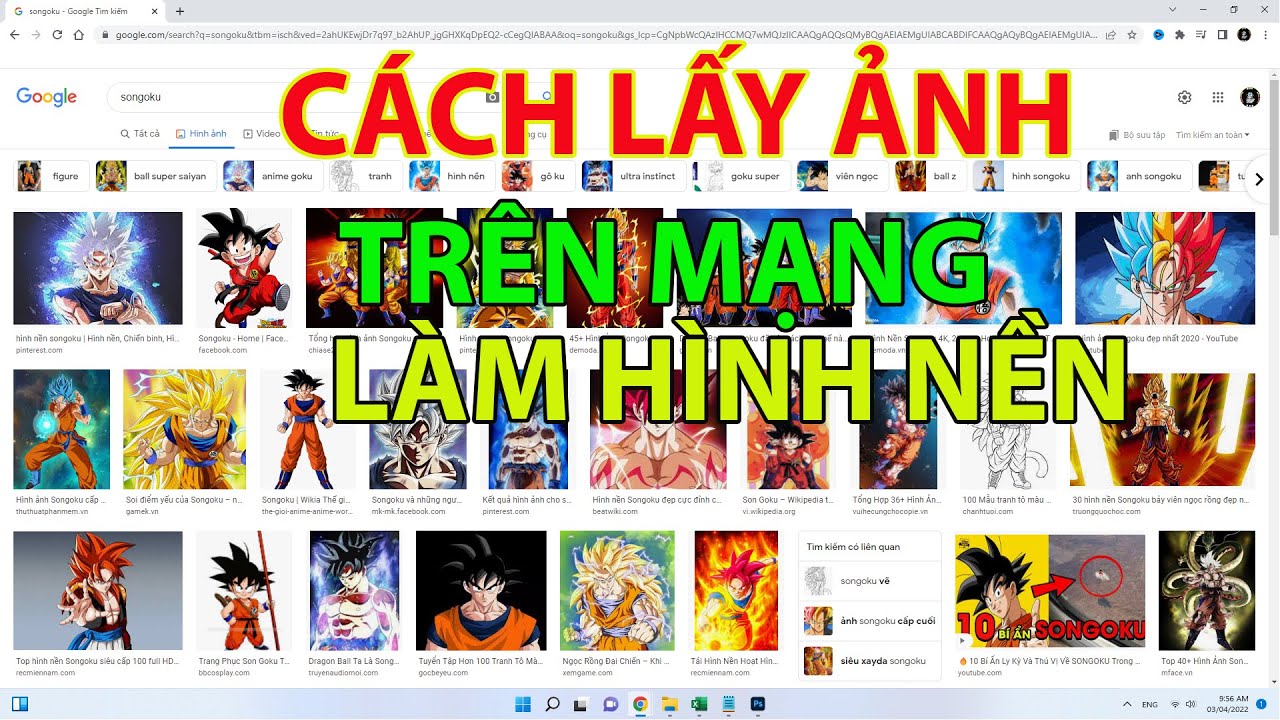Click the search by image camera icon
This screenshot has height=720, width=1280.
click(492, 97)
